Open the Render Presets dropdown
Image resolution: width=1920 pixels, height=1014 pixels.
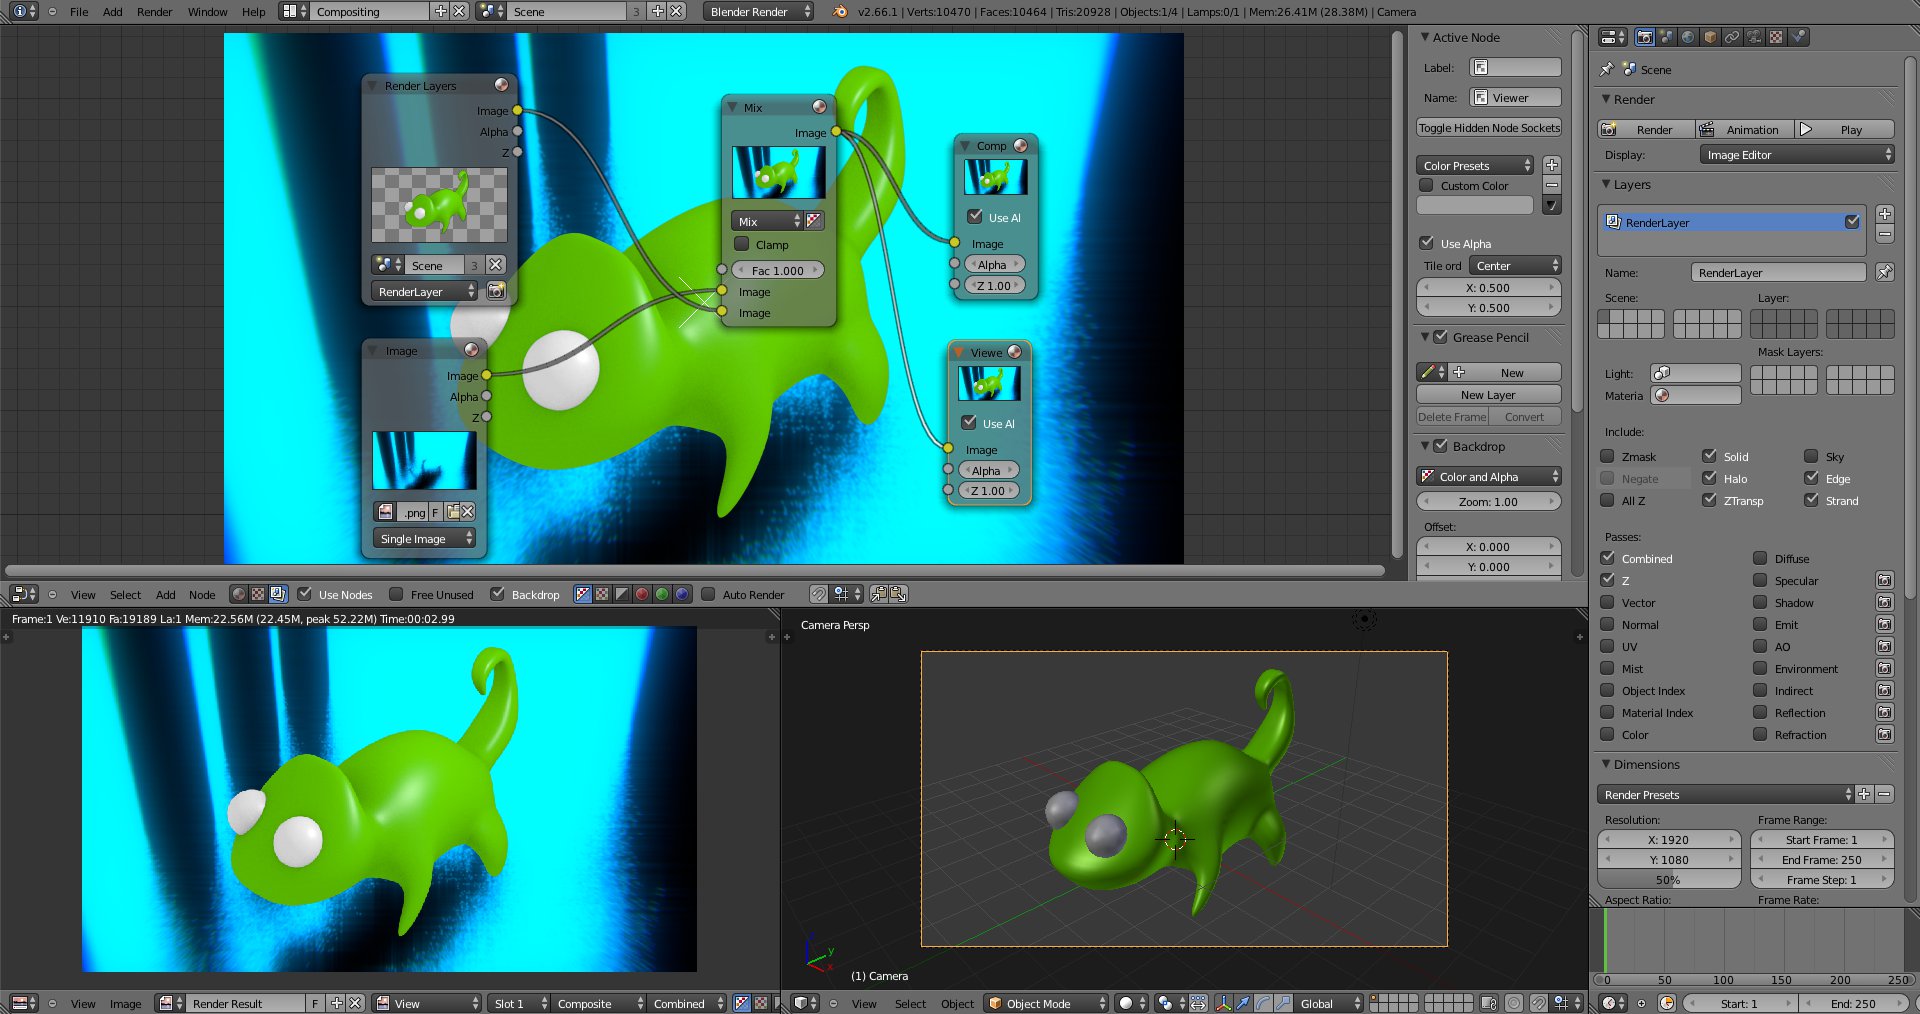1725,794
